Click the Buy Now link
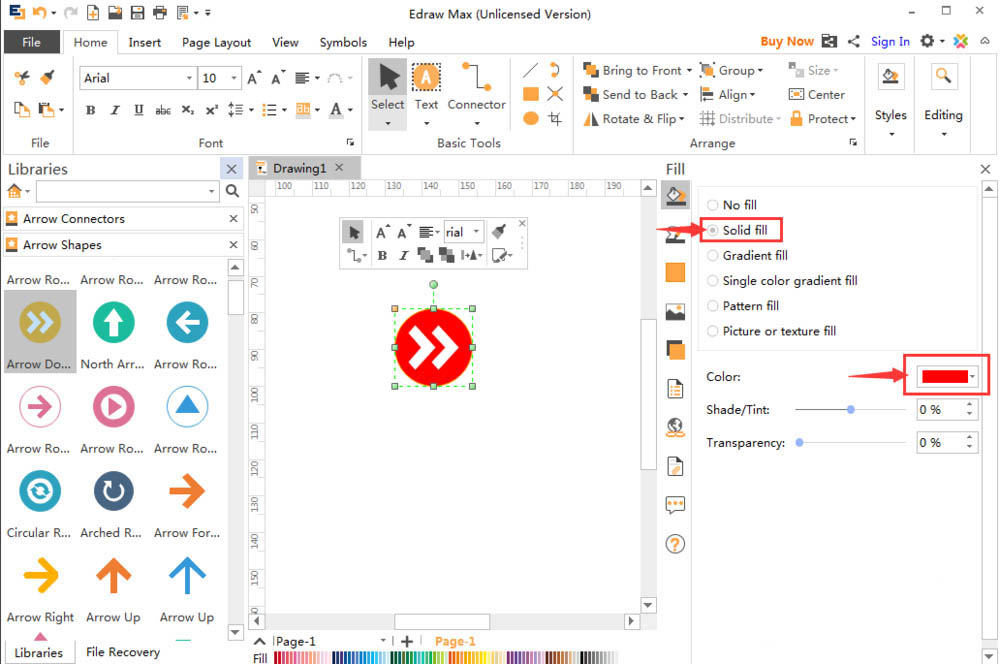Screen dimensions: 1000x664 click(787, 41)
